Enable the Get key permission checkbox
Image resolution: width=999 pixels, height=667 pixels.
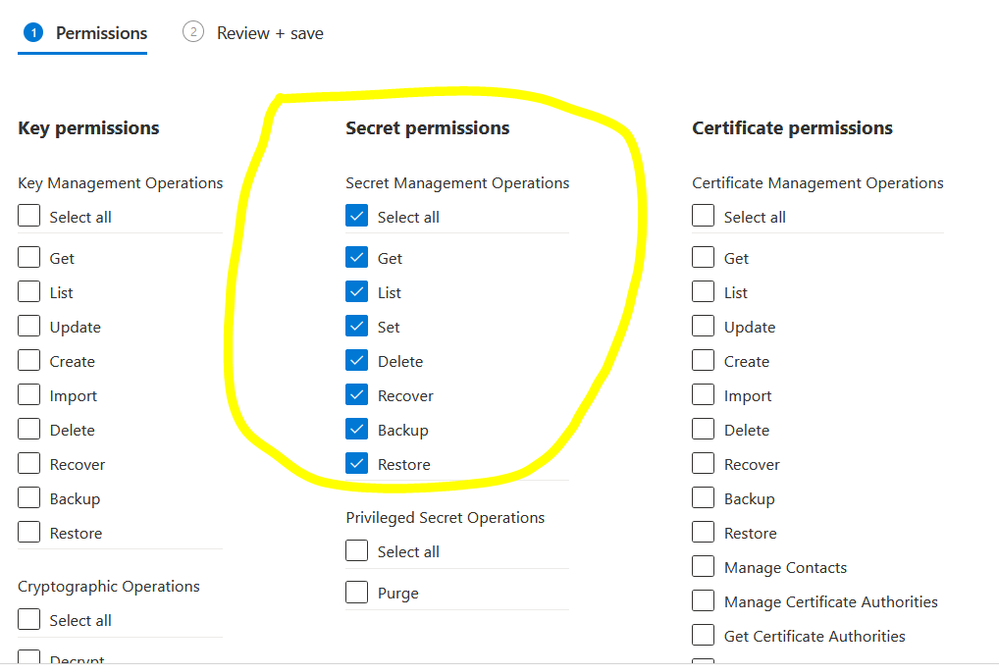pyautogui.click(x=30, y=258)
